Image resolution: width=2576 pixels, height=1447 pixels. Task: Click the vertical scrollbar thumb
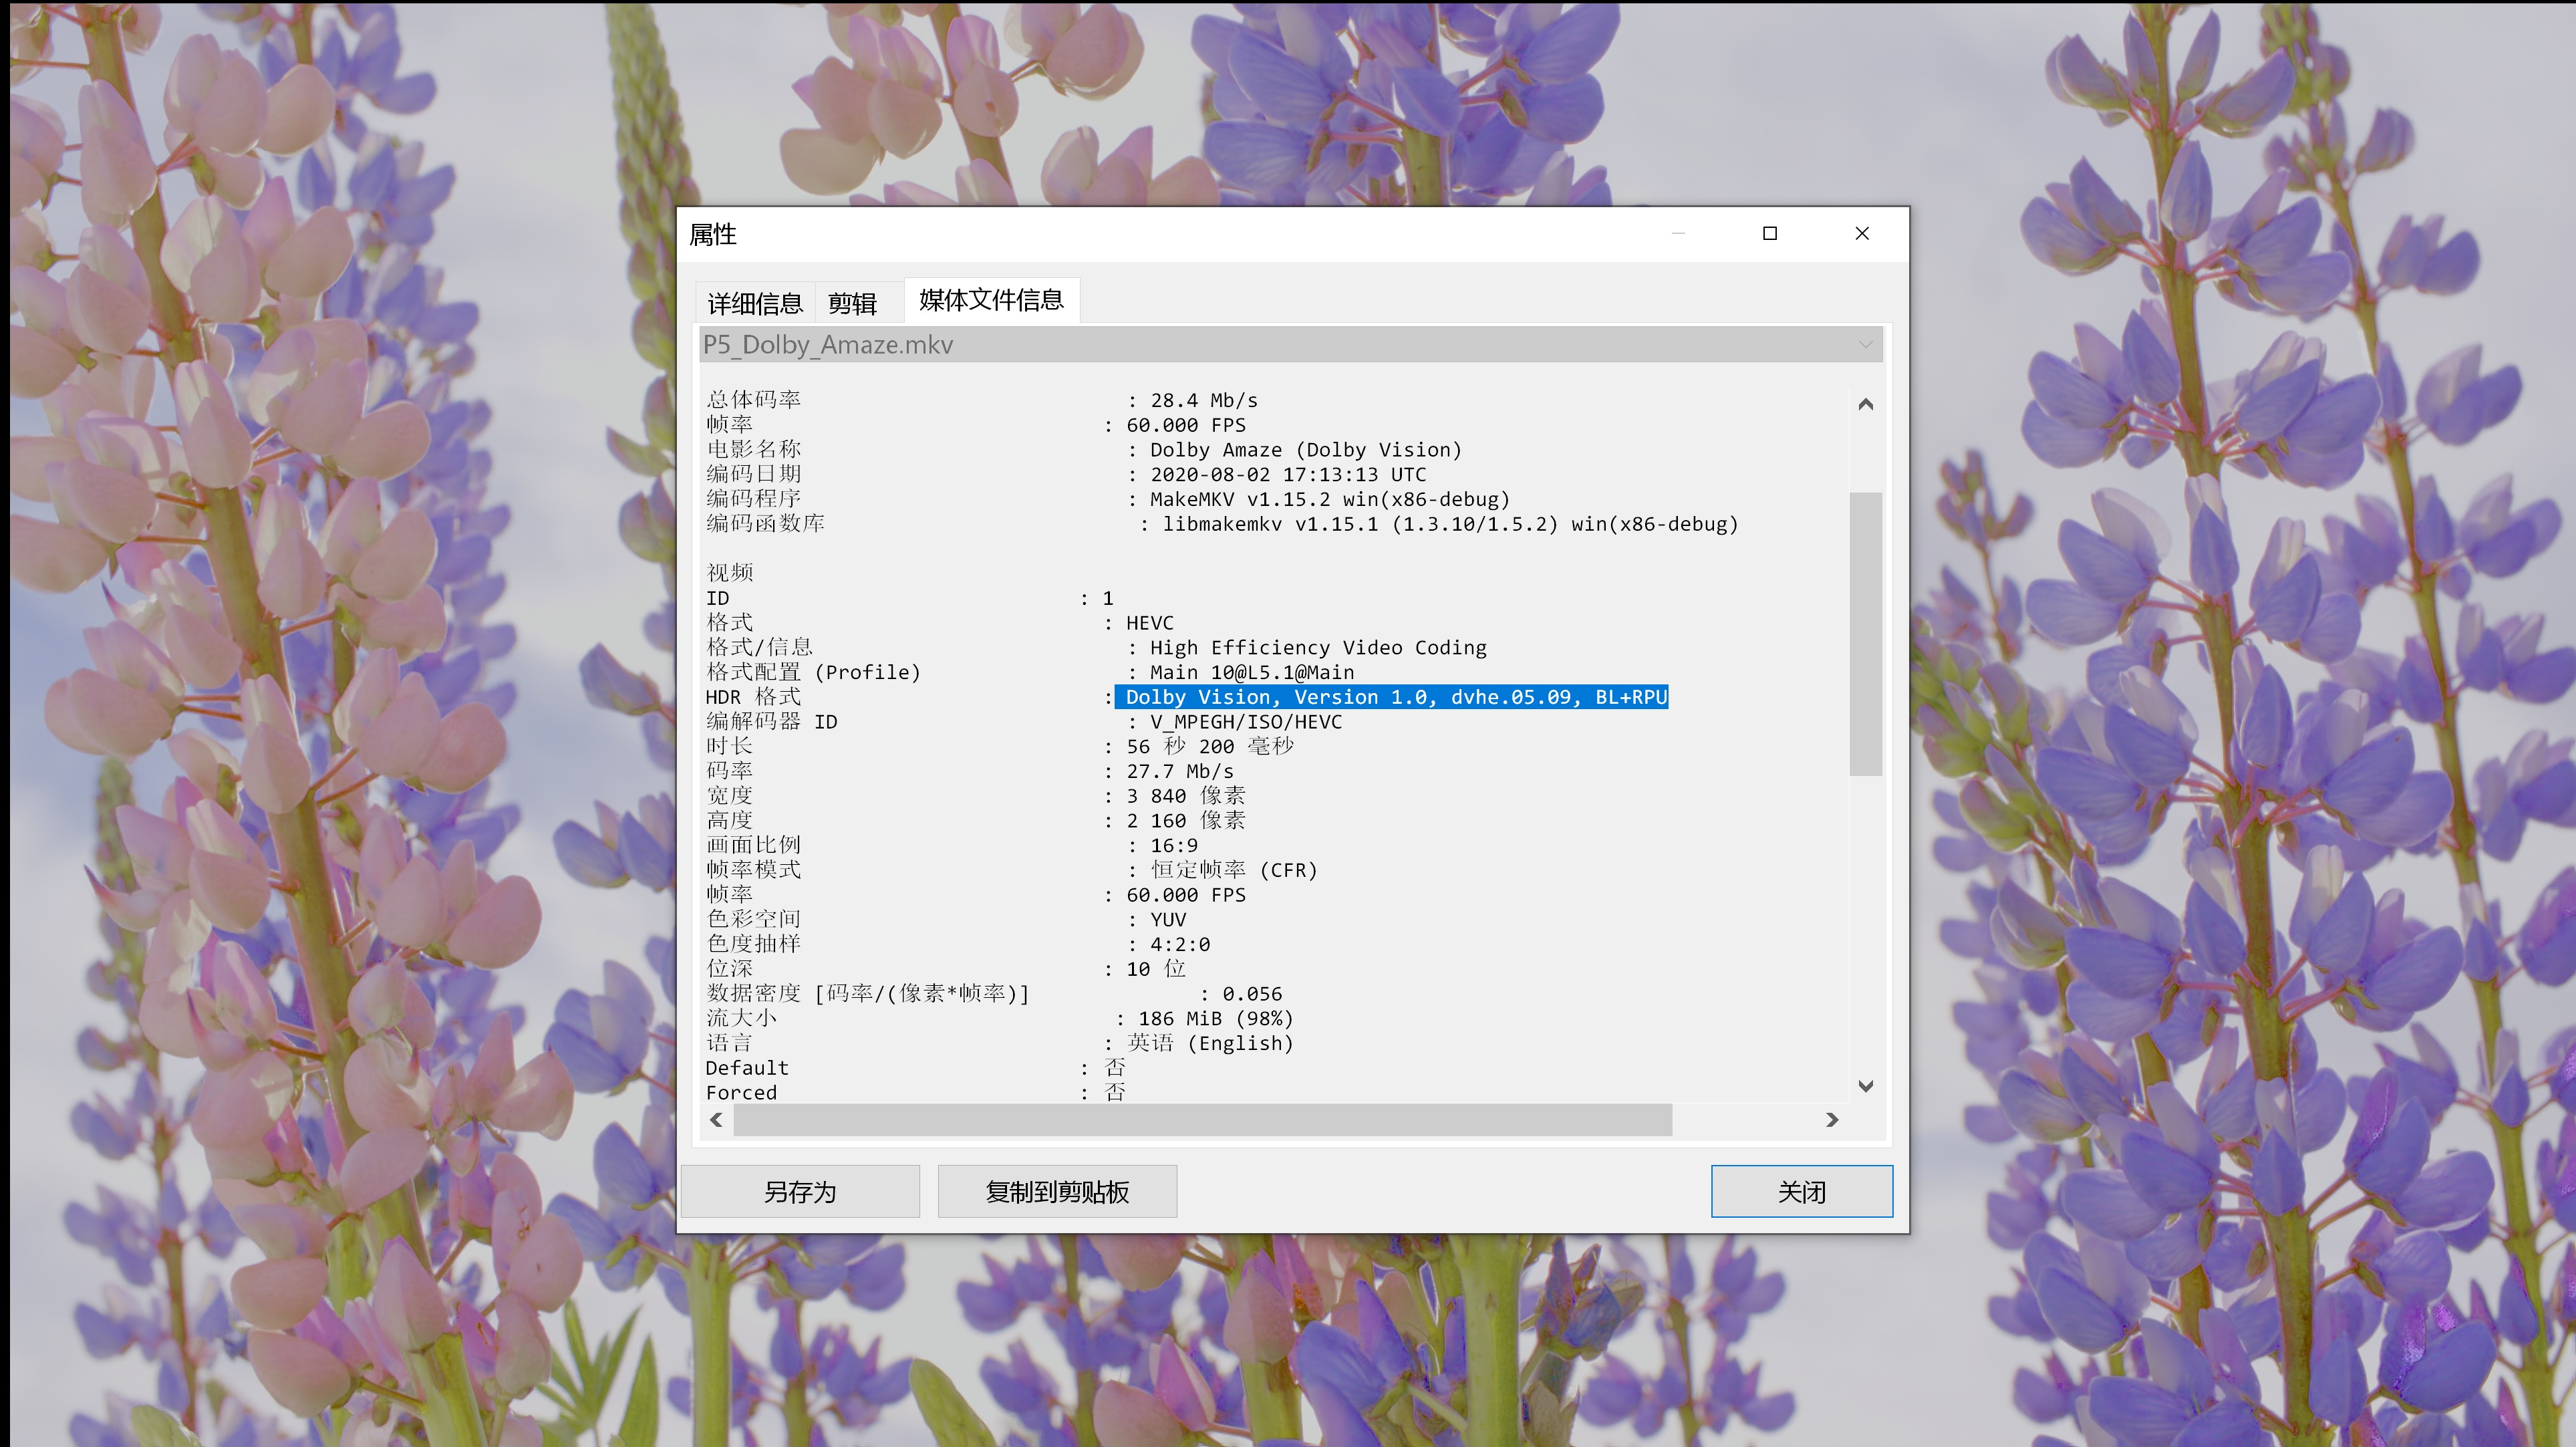point(1866,634)
